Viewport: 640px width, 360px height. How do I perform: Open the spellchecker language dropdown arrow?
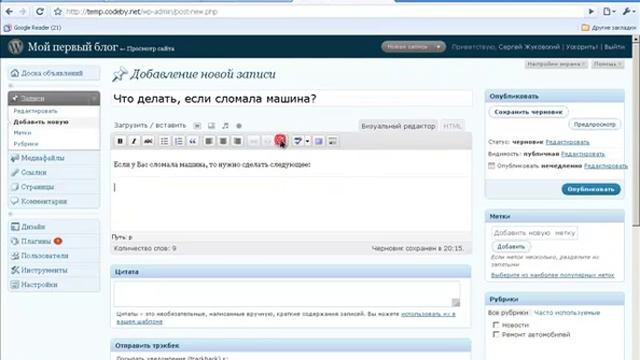tap(307, 141)
